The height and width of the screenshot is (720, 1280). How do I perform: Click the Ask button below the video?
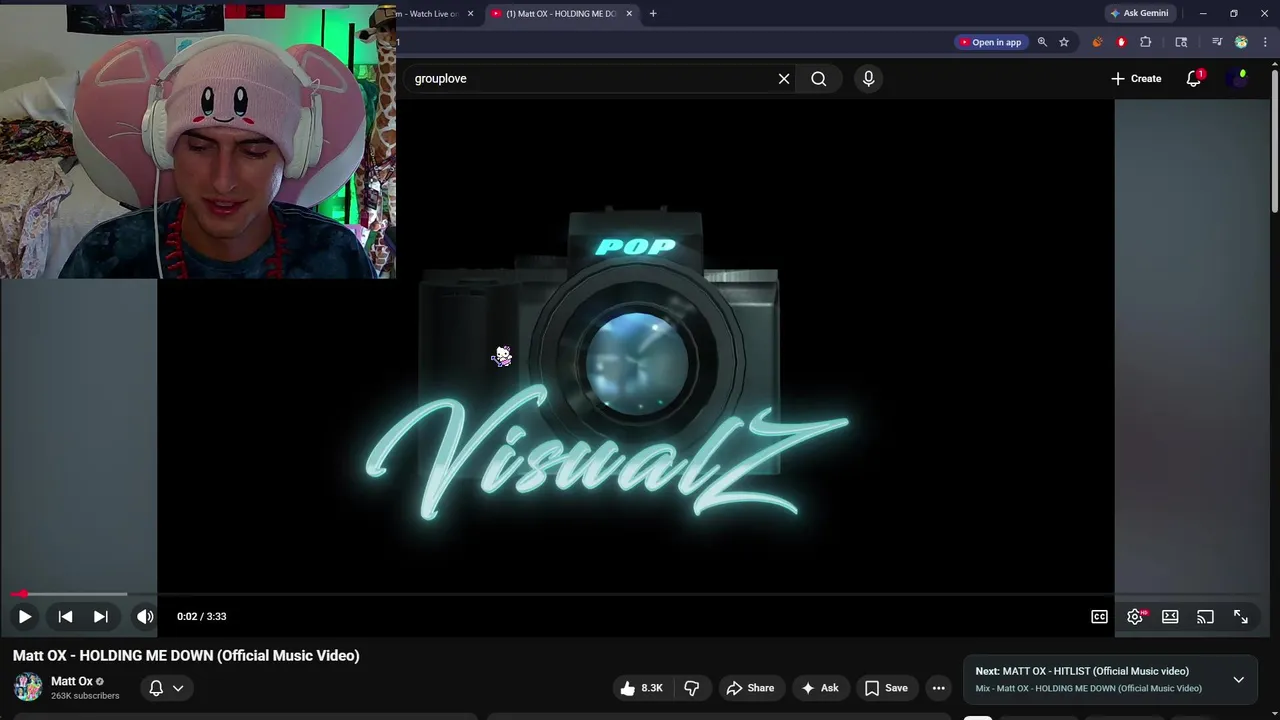click(819, 688)
